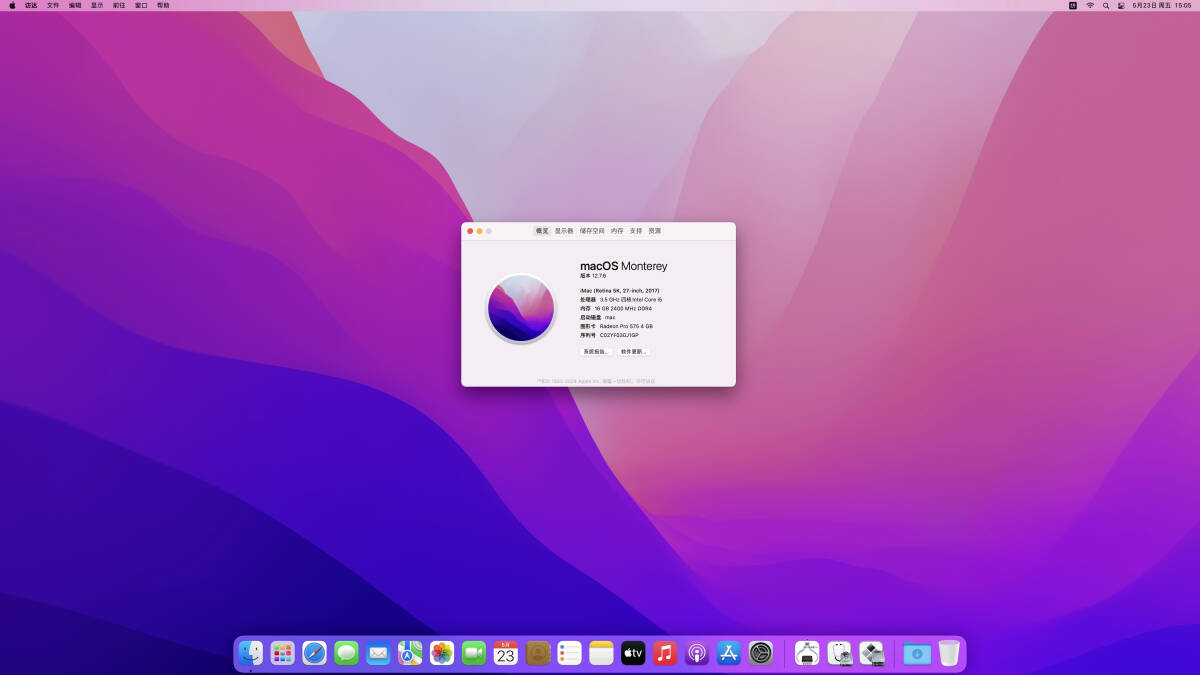Image resolution: width=1200 pixels, height=675 pixels.
Task: Click the "3.5 GHz" Intel Core i5 processor value
Action: [x=631, y=299]
